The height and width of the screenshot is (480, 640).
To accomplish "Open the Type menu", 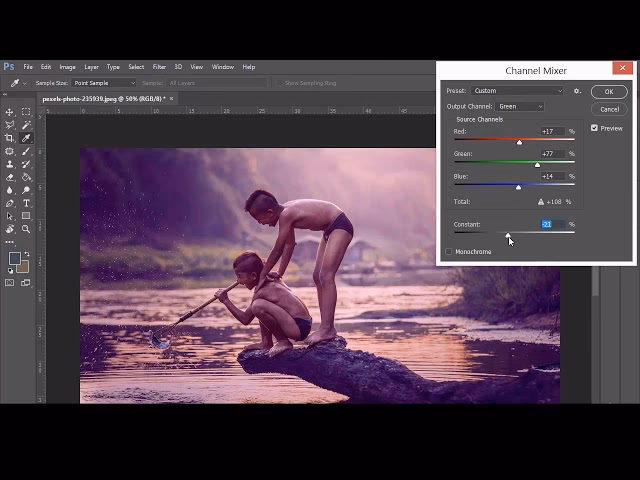I will (113, 67).
